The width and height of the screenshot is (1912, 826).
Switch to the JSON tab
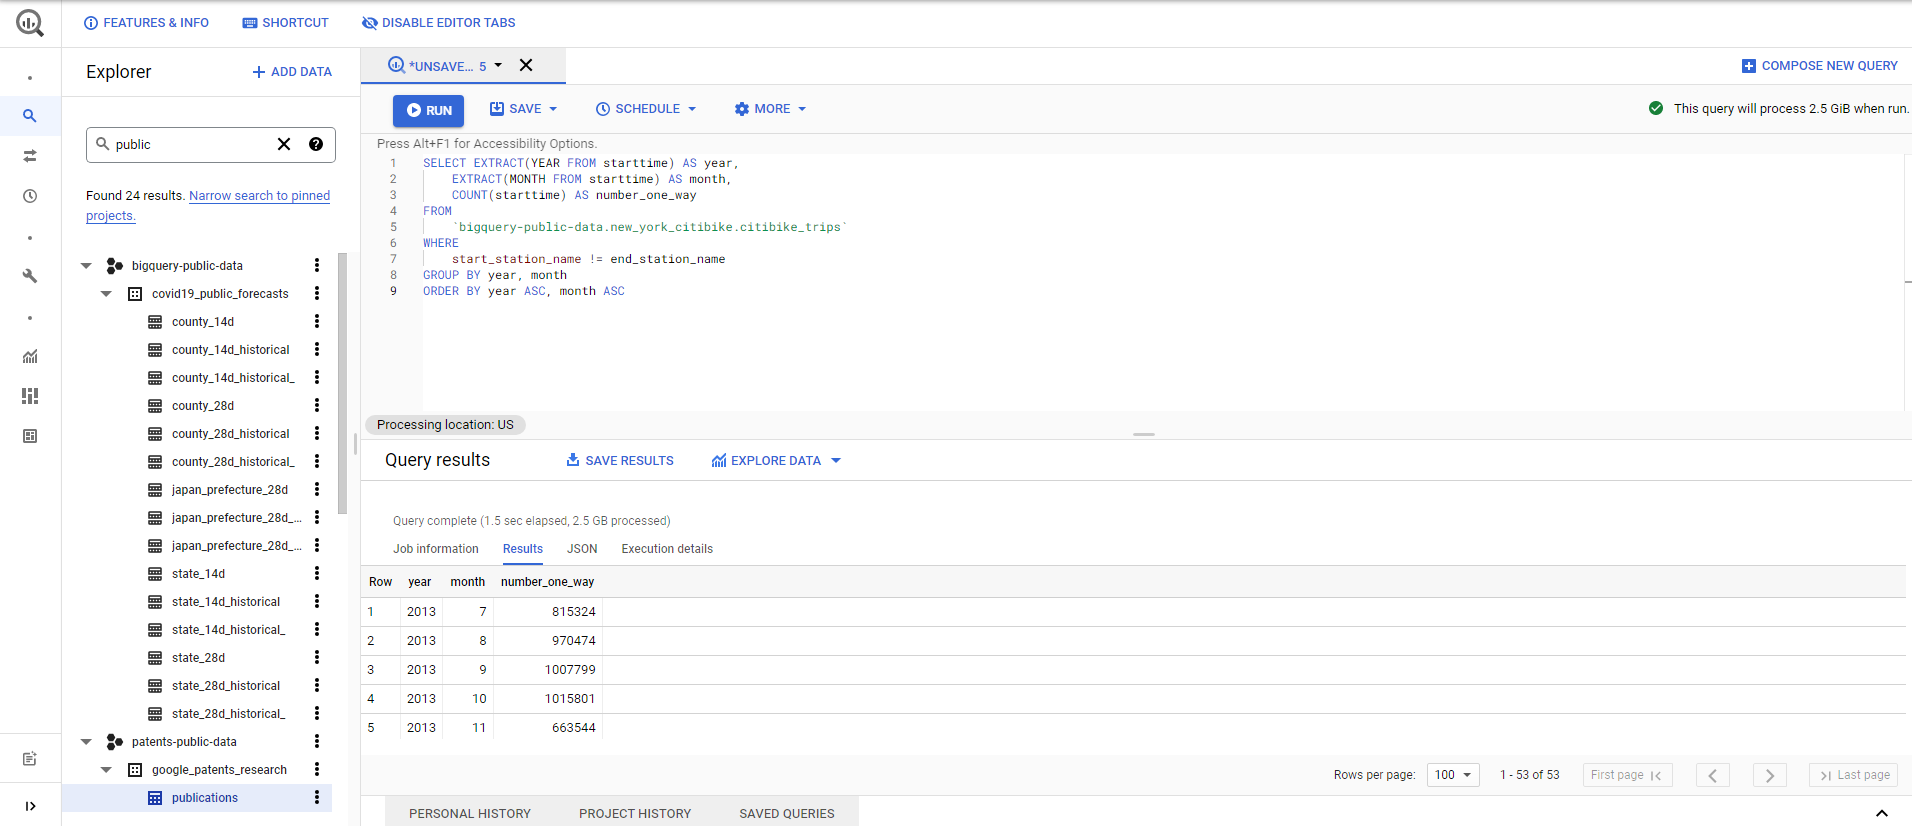point(582,549)
